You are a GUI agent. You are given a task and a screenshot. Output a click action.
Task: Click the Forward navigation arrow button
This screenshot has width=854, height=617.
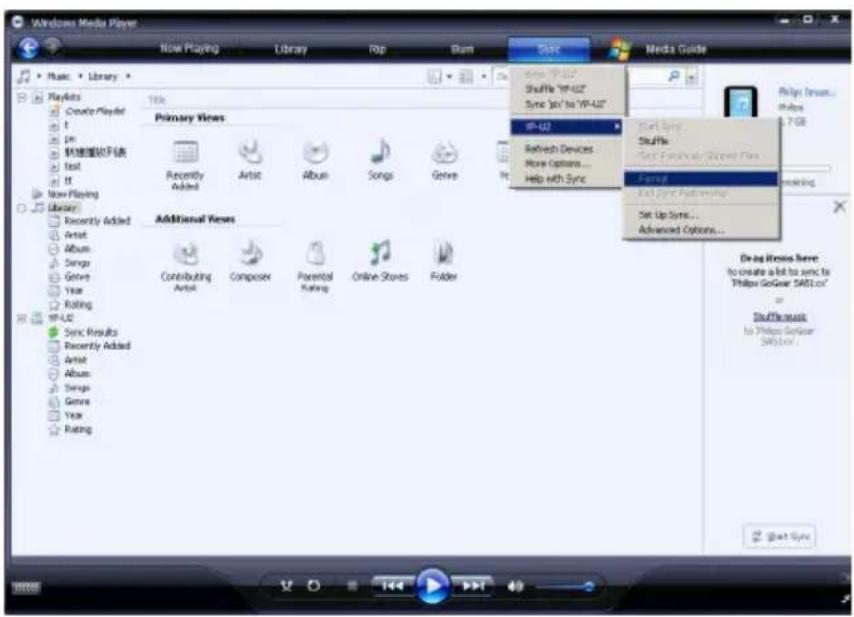coord(52,47)
